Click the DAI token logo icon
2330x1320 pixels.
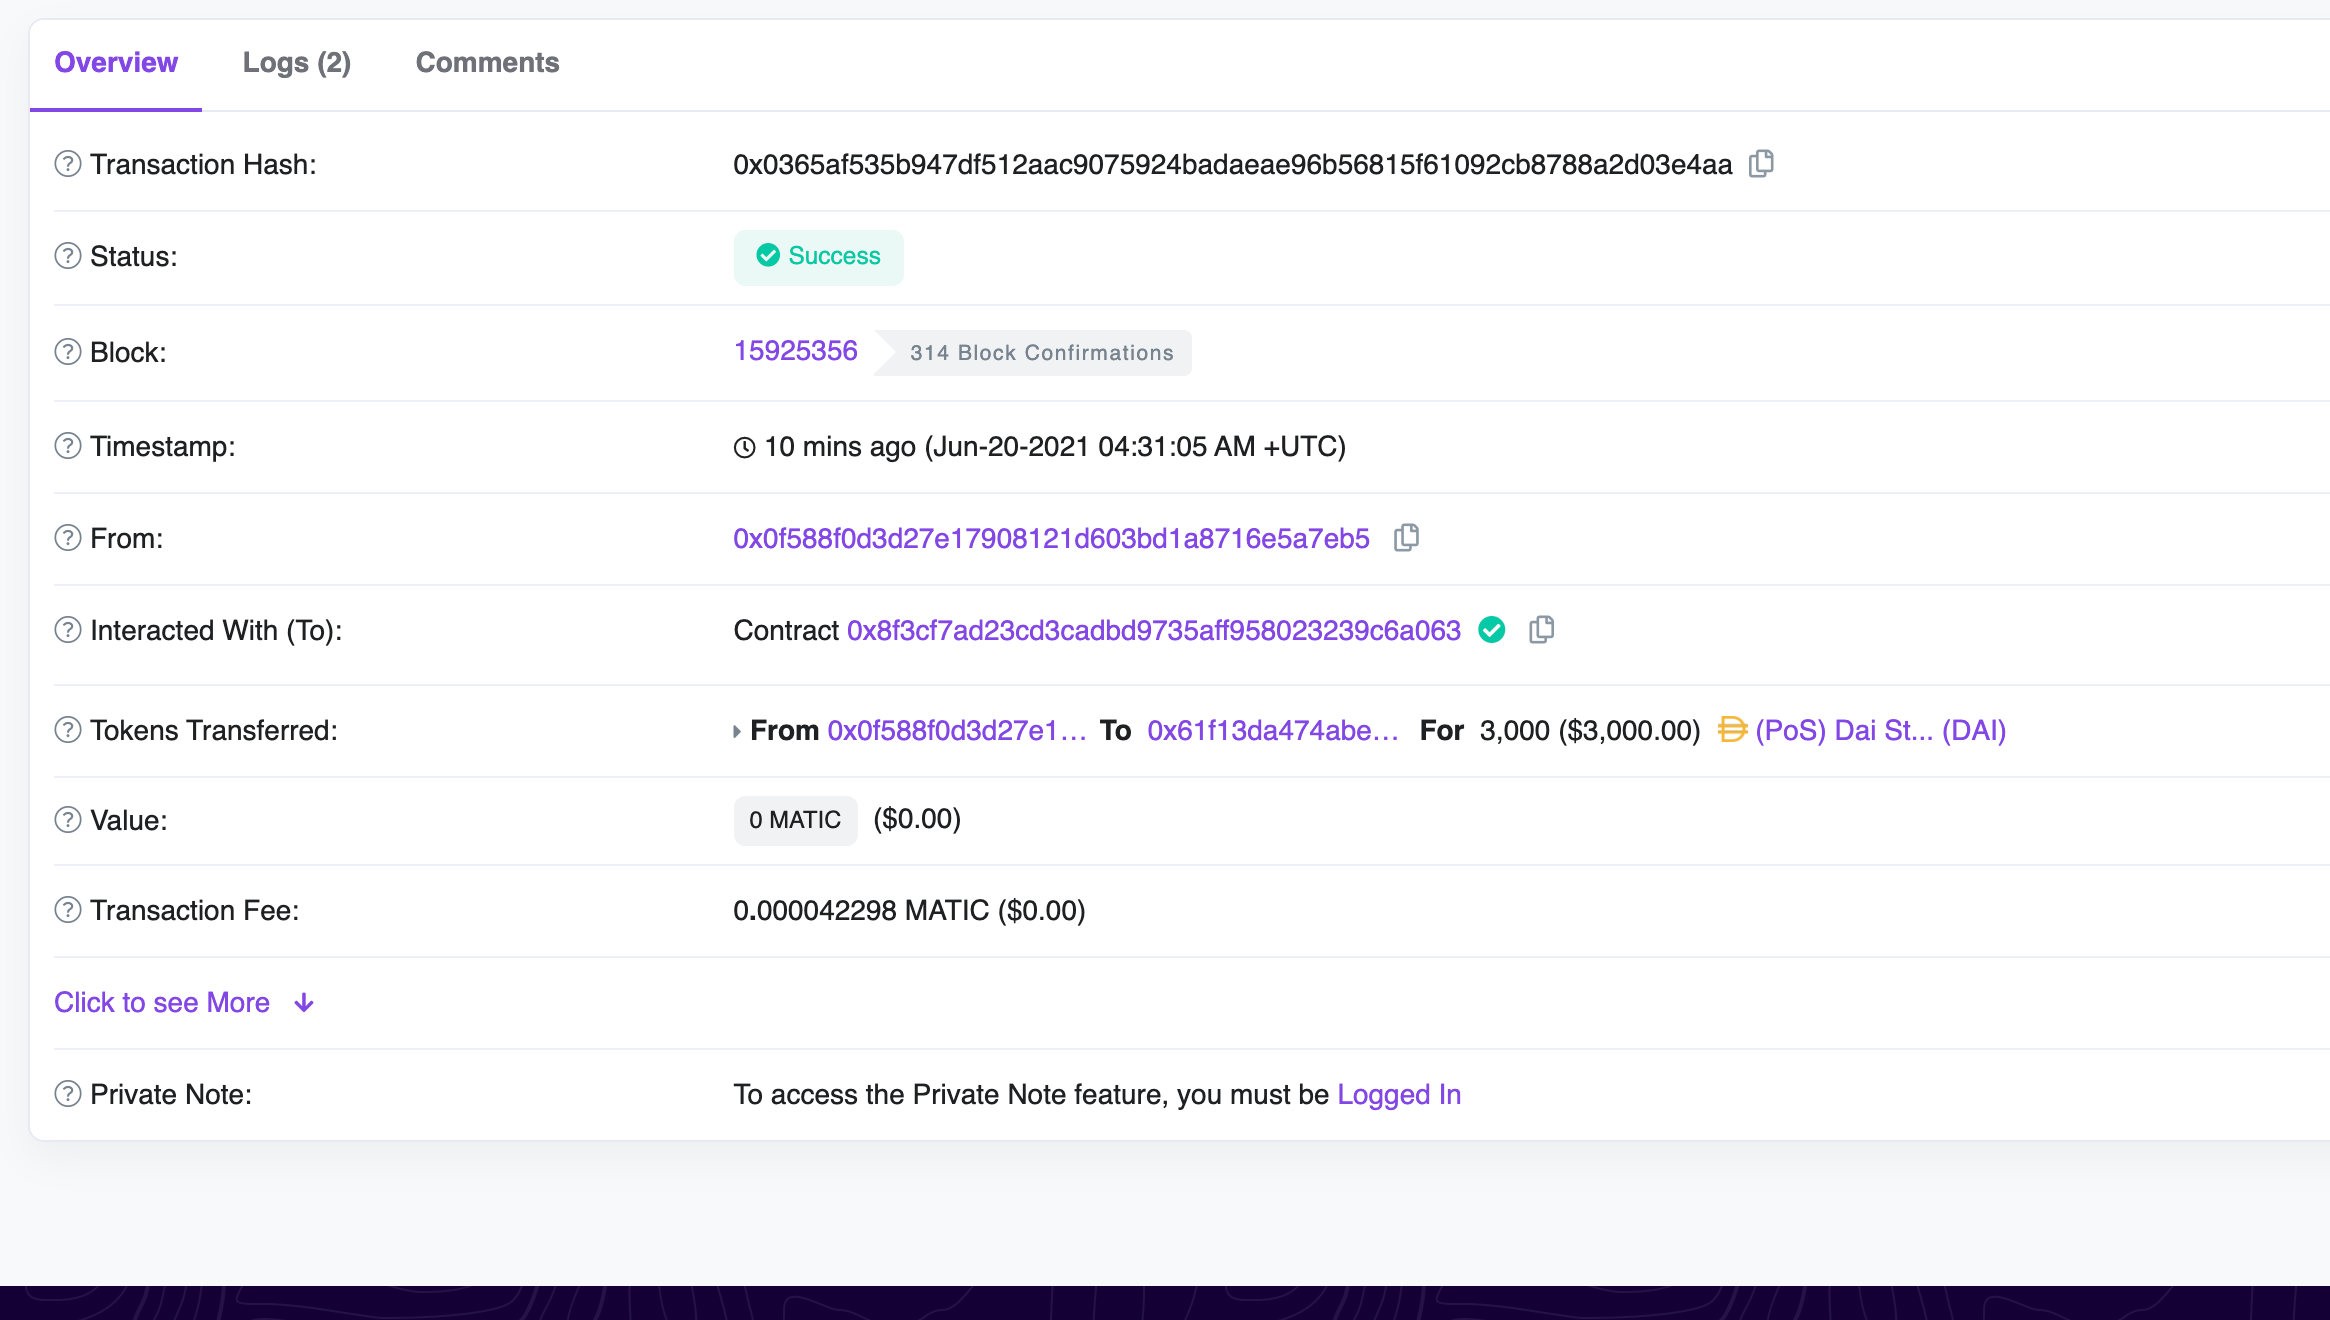pyautogui.click(x=1732, y=730)
